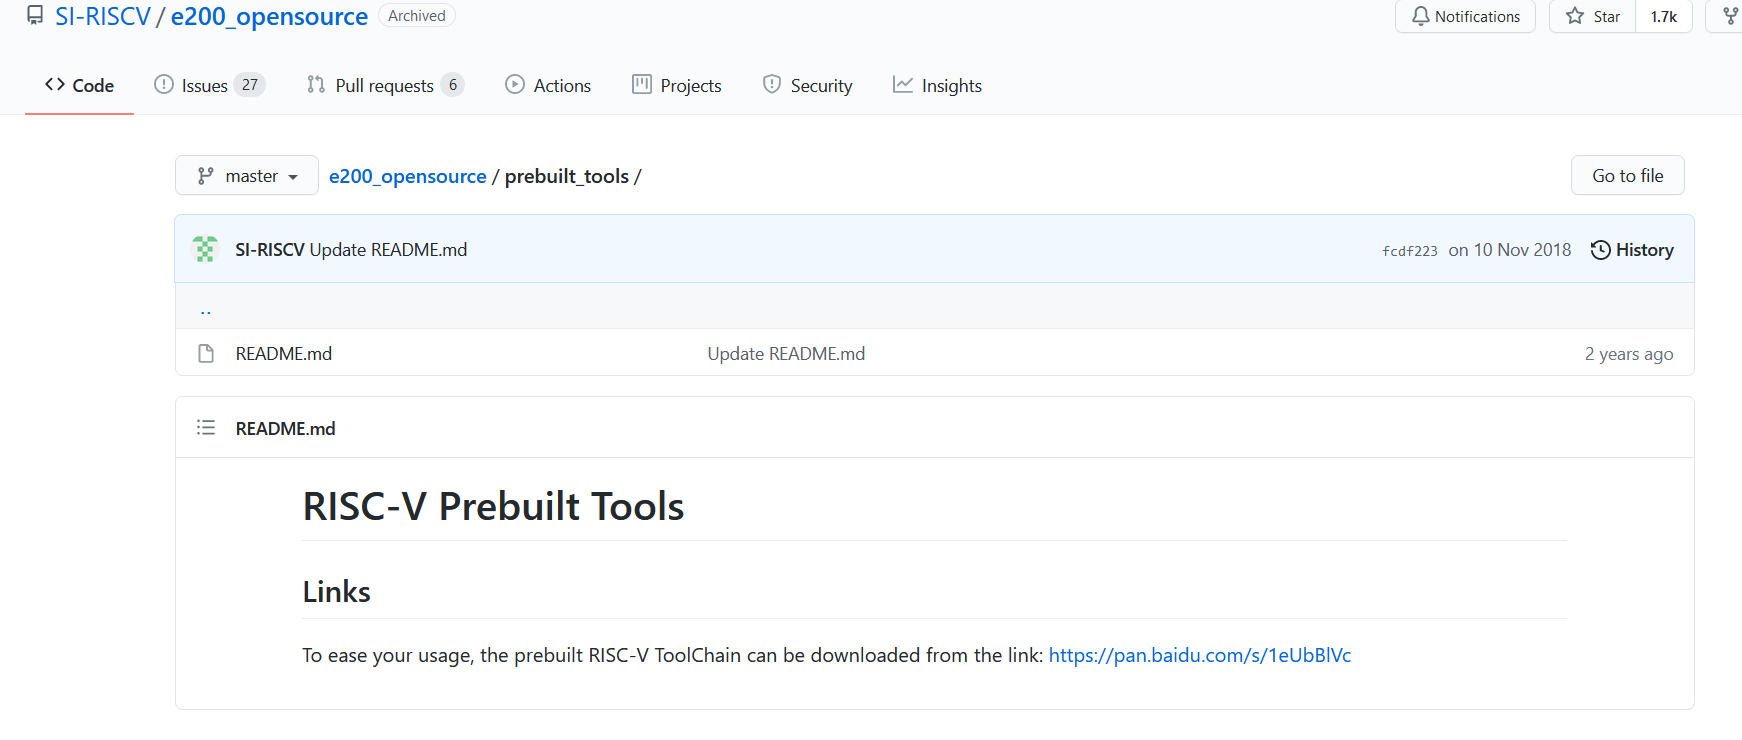Click the fcdf223 commit hash
This screenshot has width=1742, height=740.
(x=1409, y=251)
